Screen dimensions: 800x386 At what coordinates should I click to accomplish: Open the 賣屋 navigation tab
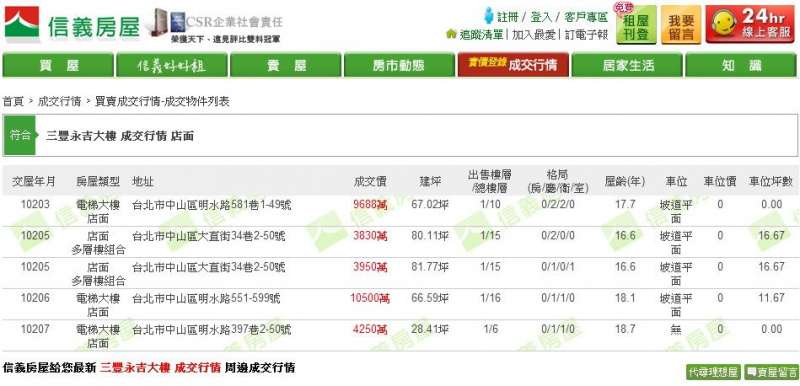click(x=286, y=65)
